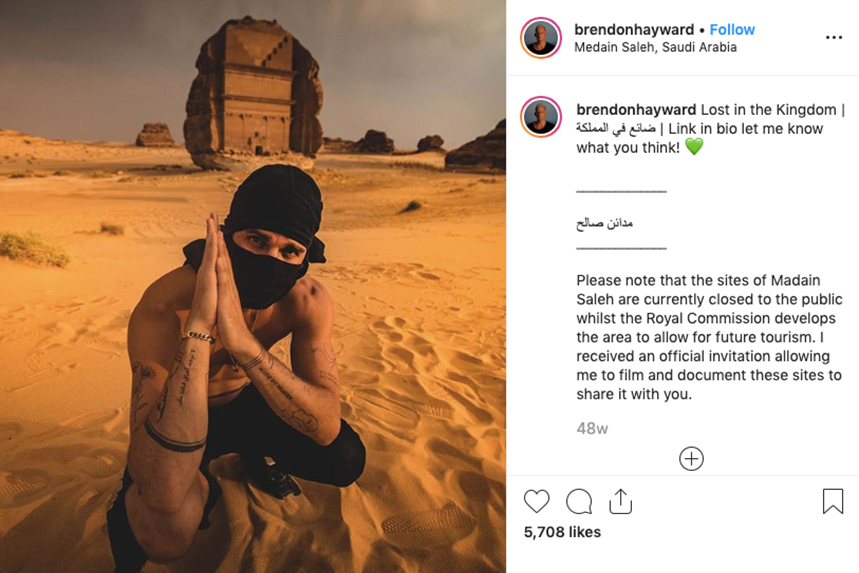Open the 48w timestamp link

[x=592, y=428]
